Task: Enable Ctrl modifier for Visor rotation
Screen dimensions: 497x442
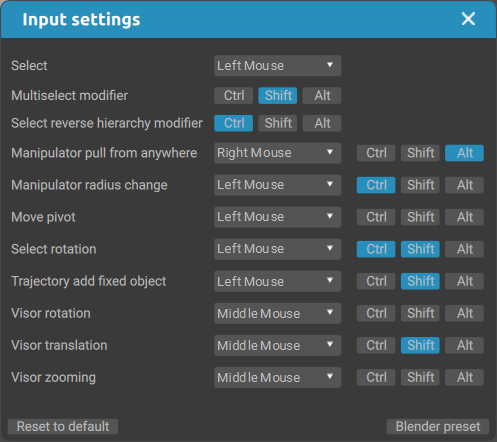Action: point(376,313)
